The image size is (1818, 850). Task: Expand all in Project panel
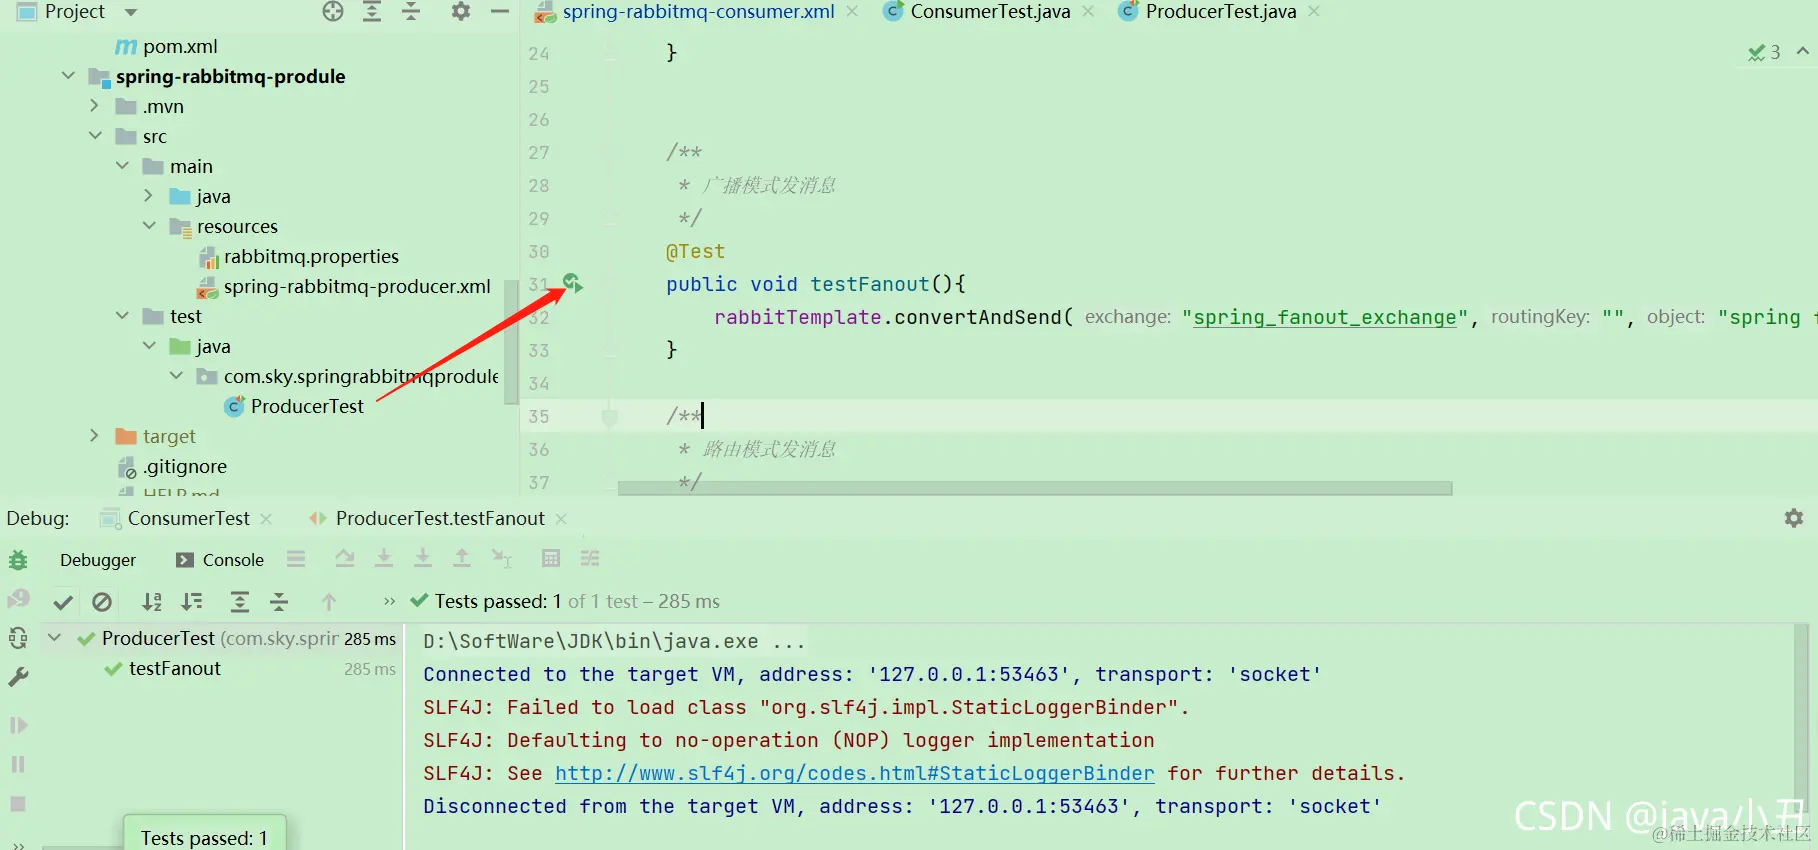pos(372,11)
